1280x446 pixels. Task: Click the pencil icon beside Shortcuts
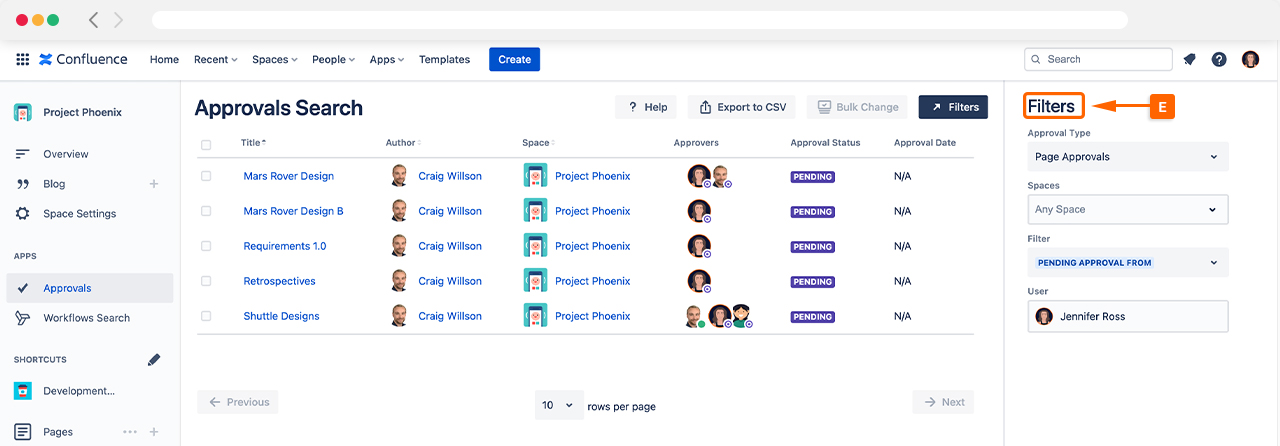tap(154, 359)
